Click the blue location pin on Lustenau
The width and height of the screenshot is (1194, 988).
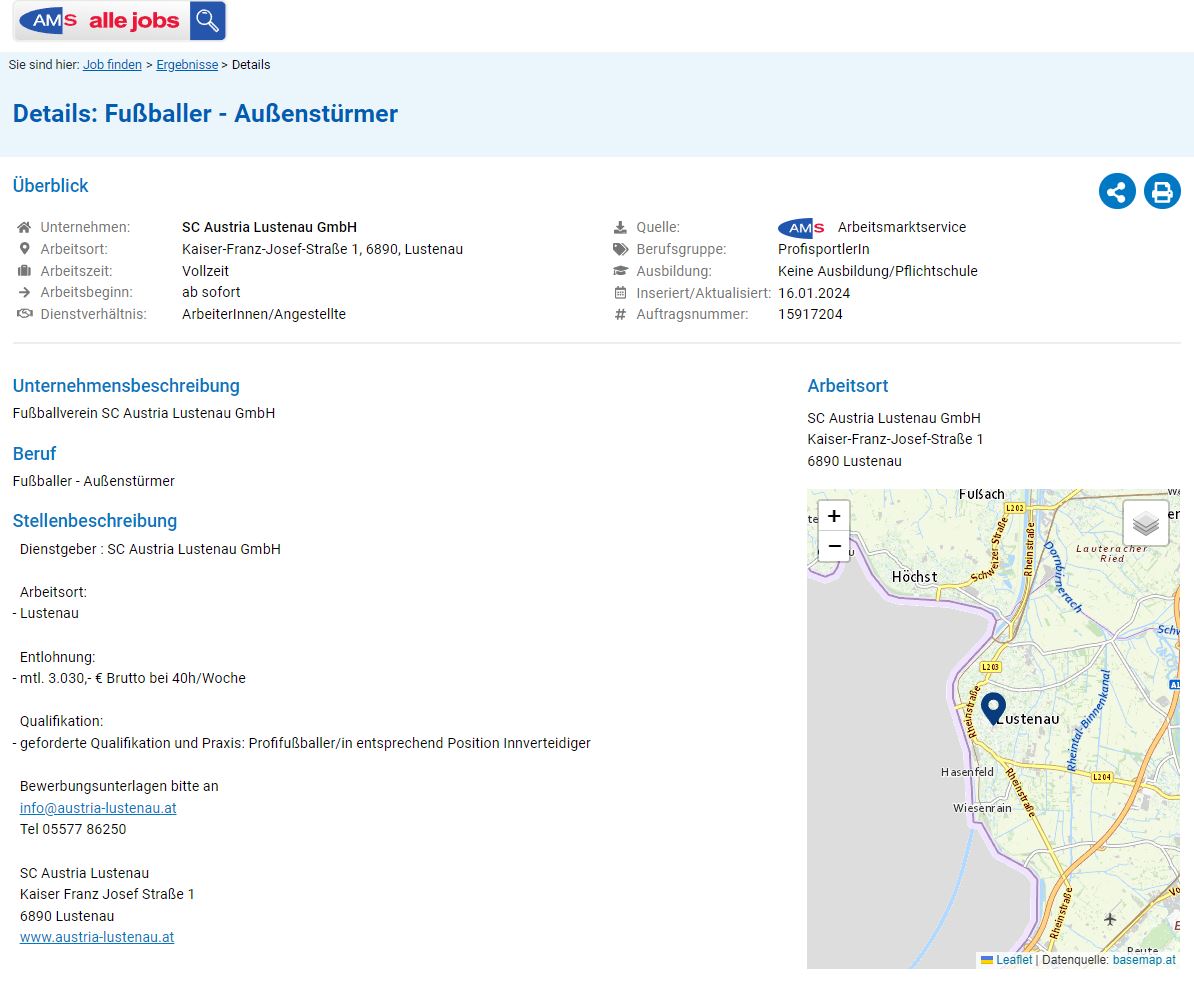993,708
